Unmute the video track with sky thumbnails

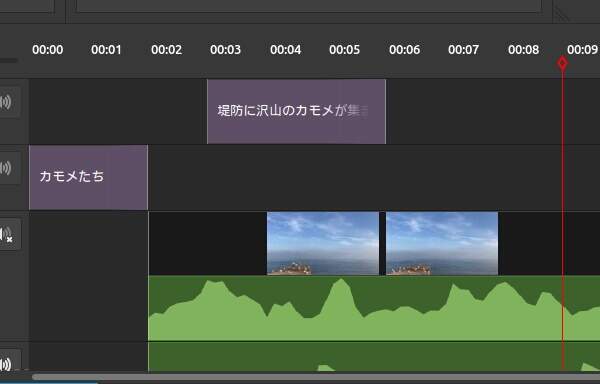7,234
